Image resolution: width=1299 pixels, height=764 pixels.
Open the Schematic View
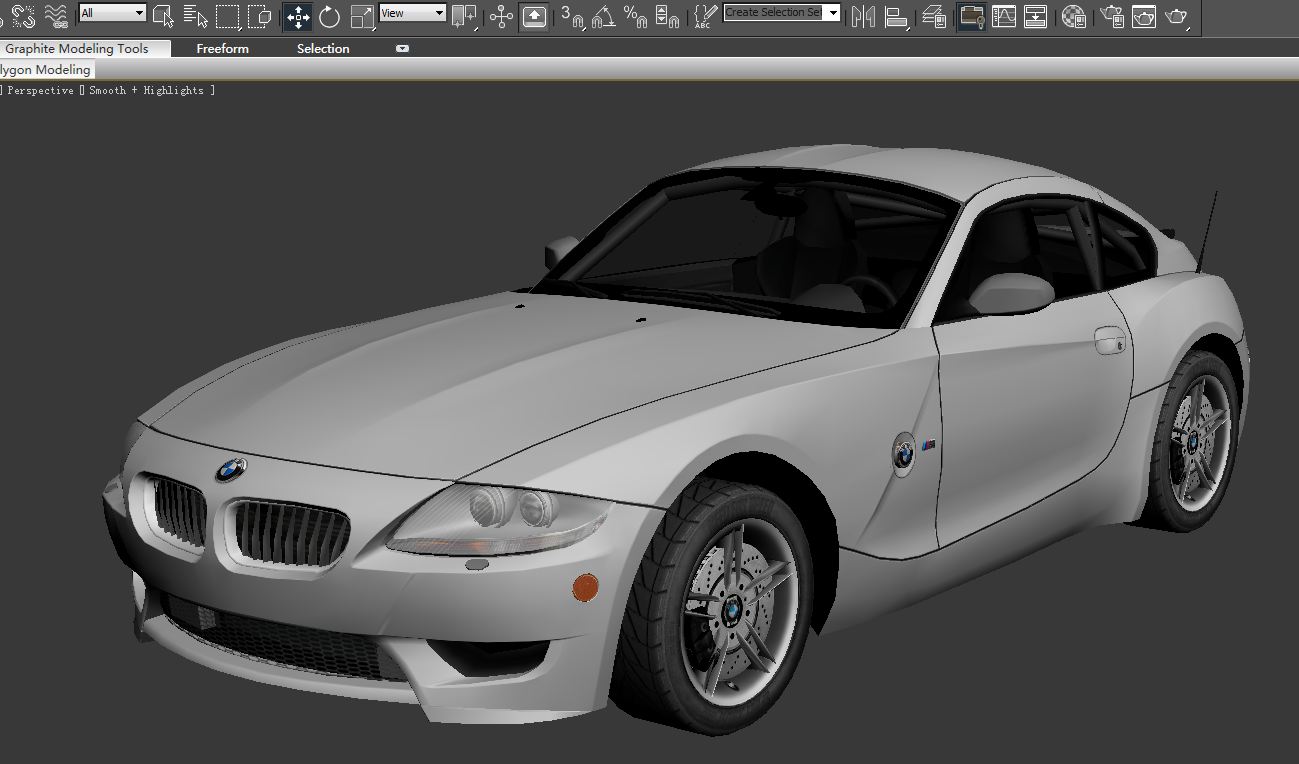click(x=1036, y=15)
